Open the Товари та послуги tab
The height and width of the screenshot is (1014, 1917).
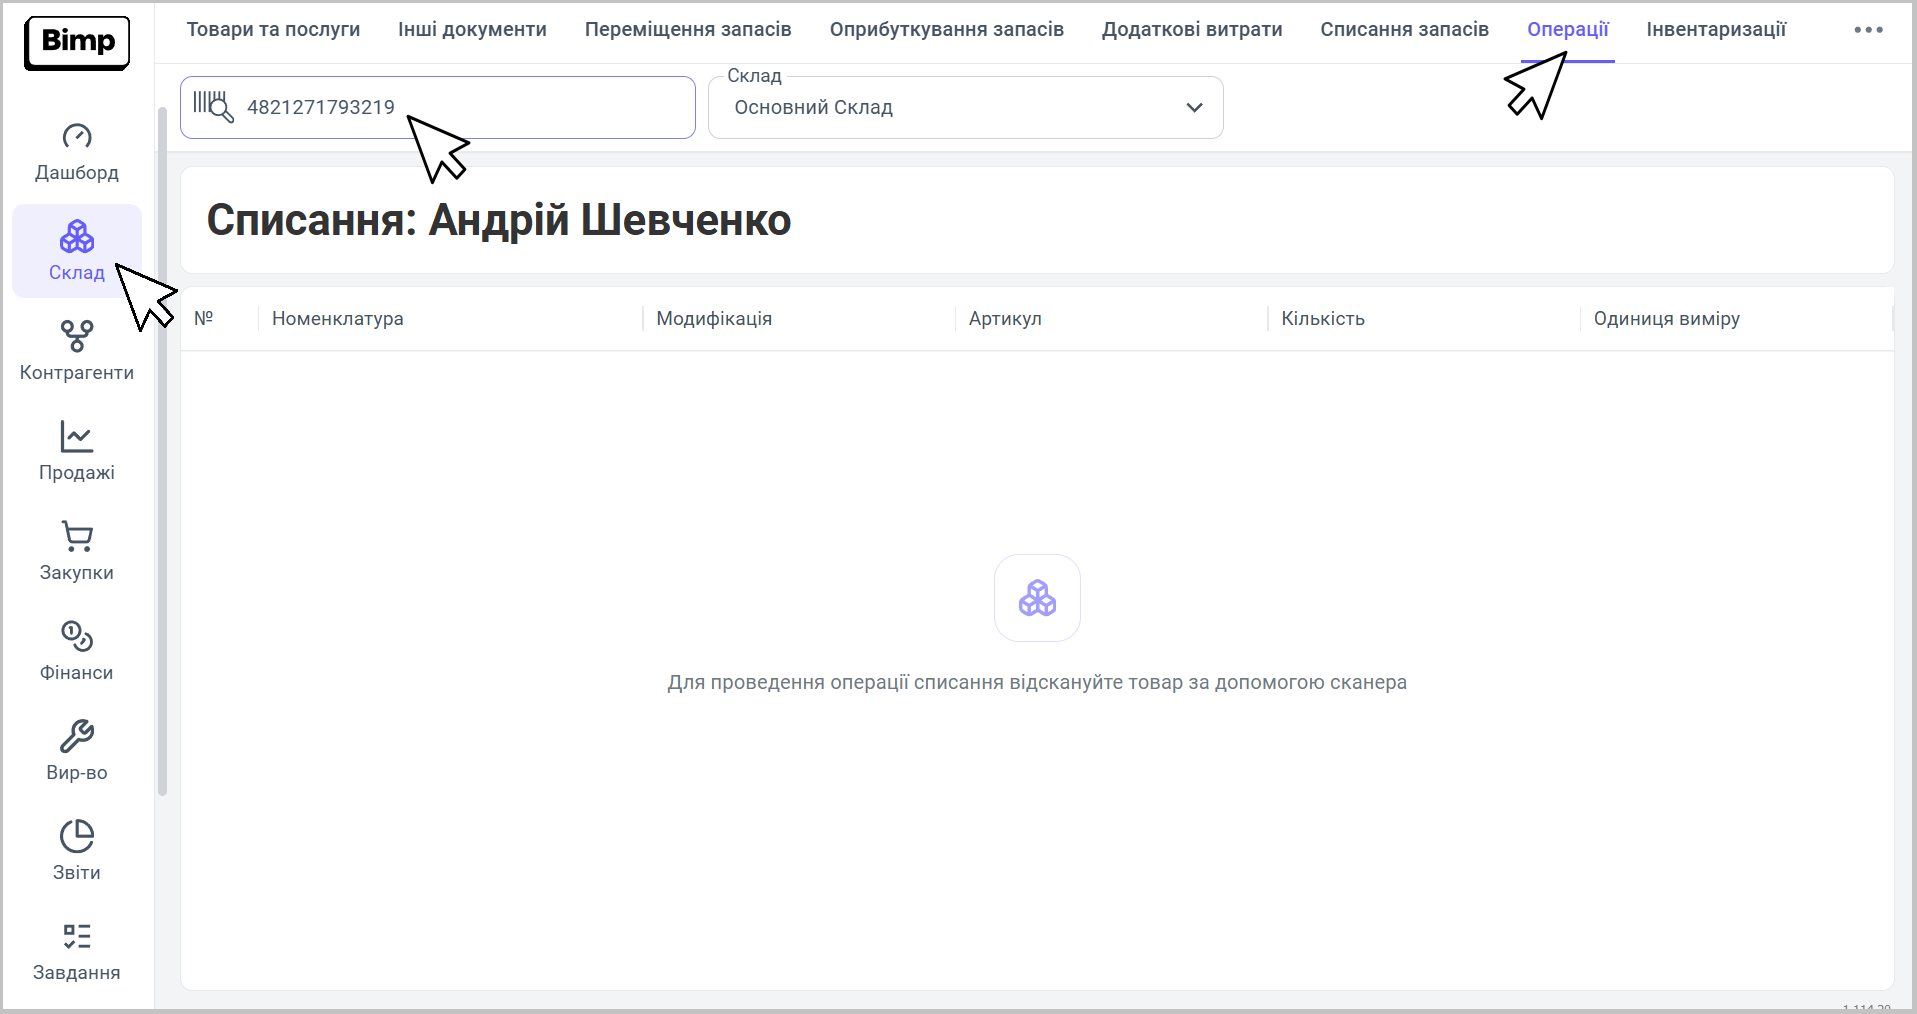click(x=273, y=30)
